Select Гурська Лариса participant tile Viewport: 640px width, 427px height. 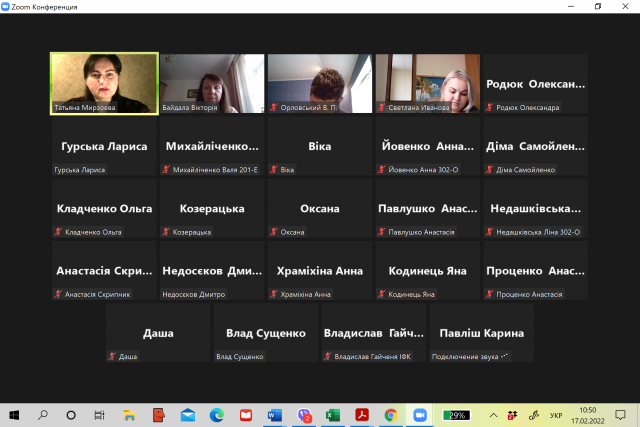coord(104,146)
